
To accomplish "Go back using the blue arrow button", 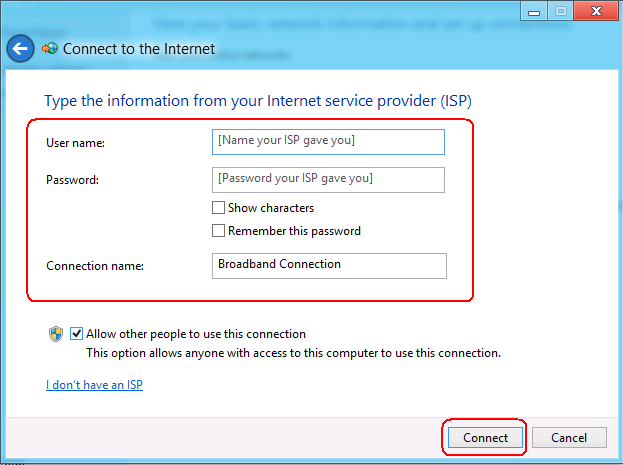I will pos(20,48).
